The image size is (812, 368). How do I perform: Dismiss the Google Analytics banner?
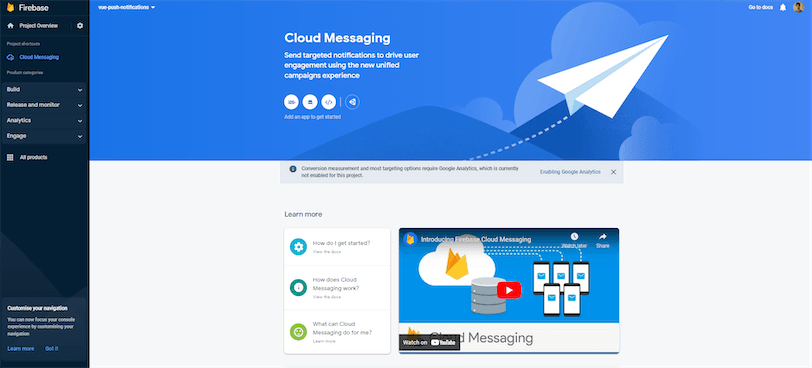(614, 172)
